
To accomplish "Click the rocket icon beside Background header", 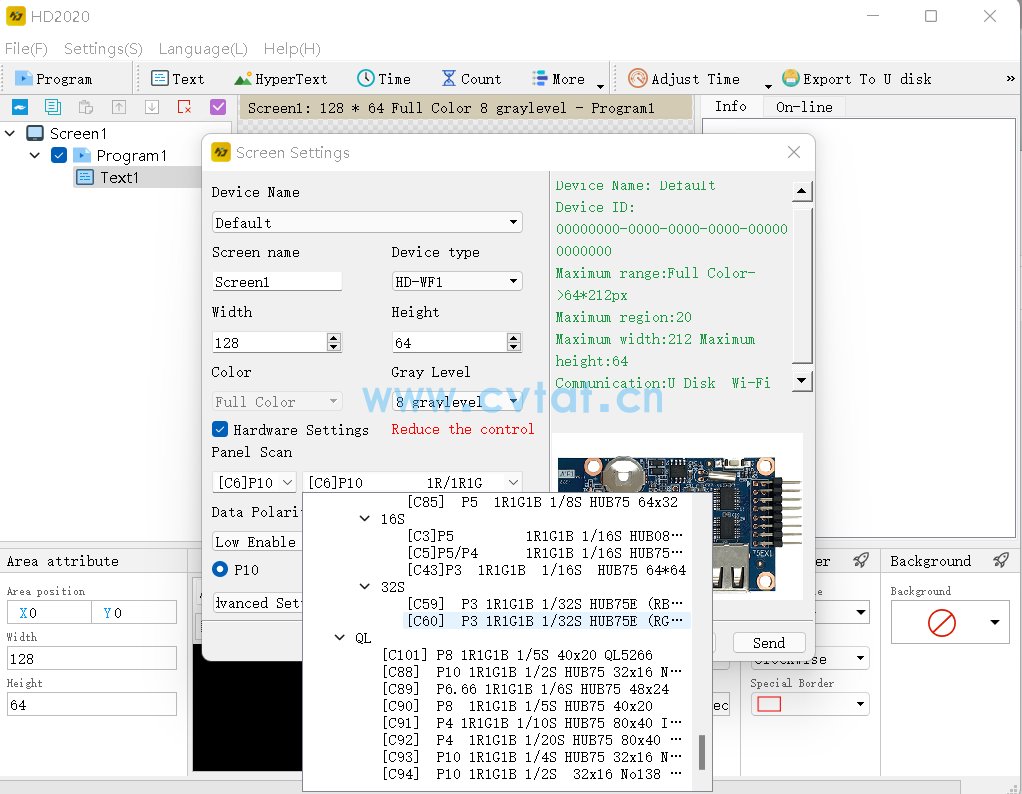I will click(1000, 560).
